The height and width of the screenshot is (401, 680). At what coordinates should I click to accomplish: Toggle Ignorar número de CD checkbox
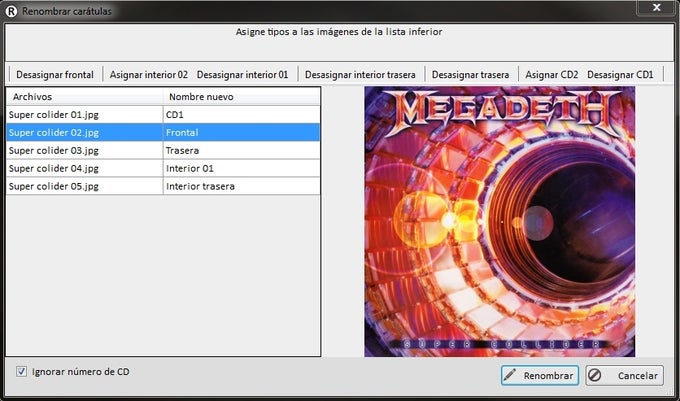[x=21, y=372]
